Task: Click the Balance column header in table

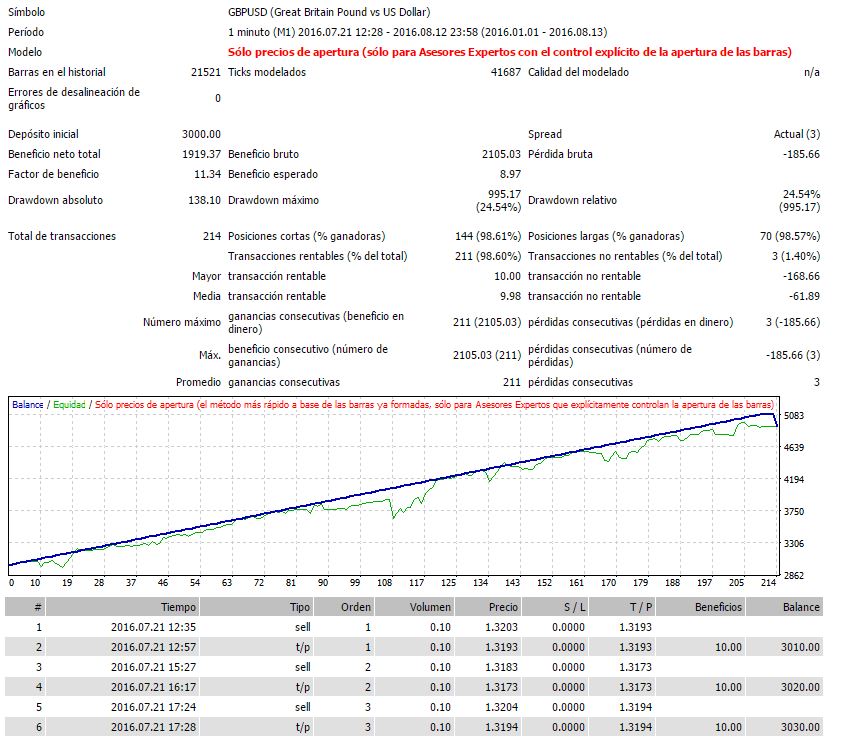Action: tap(801, 607)
